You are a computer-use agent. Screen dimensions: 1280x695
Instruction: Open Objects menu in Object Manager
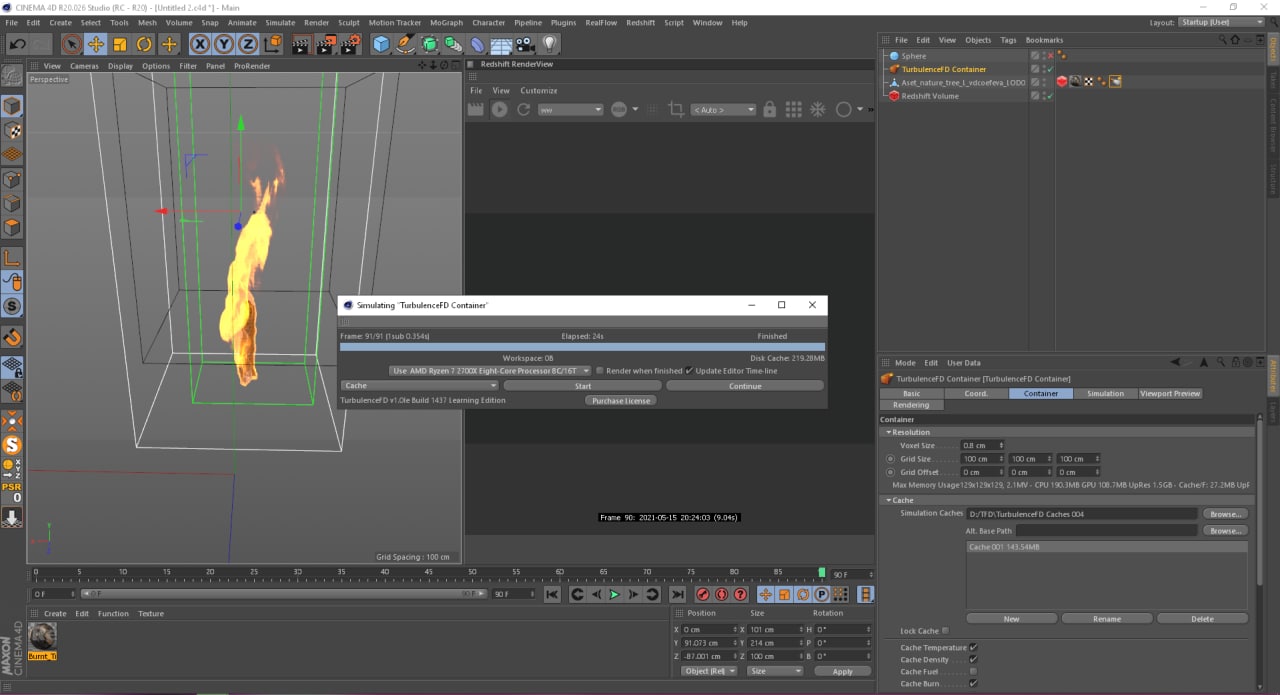(x=978, y=40)
